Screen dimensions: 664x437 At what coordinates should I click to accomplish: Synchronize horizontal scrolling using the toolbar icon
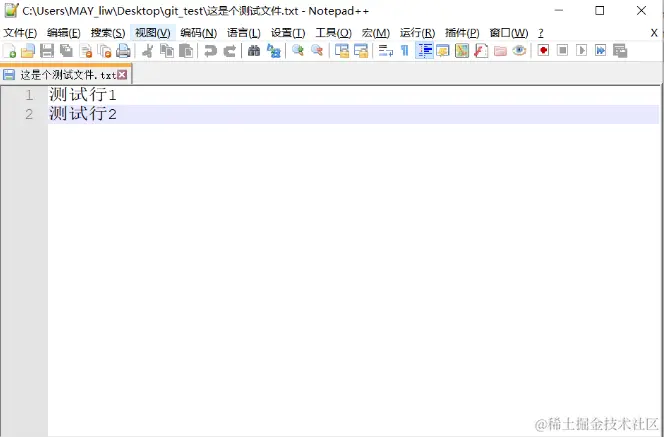click(x=361, y=51)
